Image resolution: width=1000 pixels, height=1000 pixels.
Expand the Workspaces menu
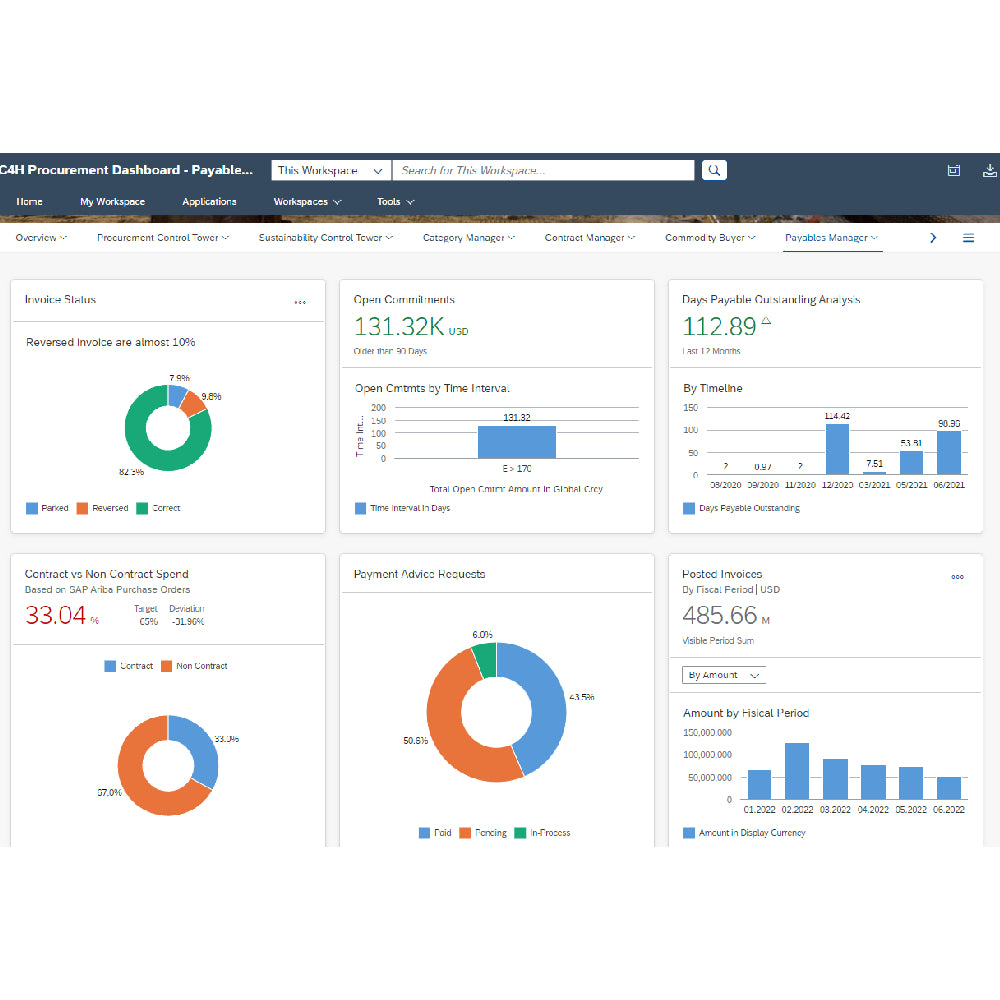(307, 202)
